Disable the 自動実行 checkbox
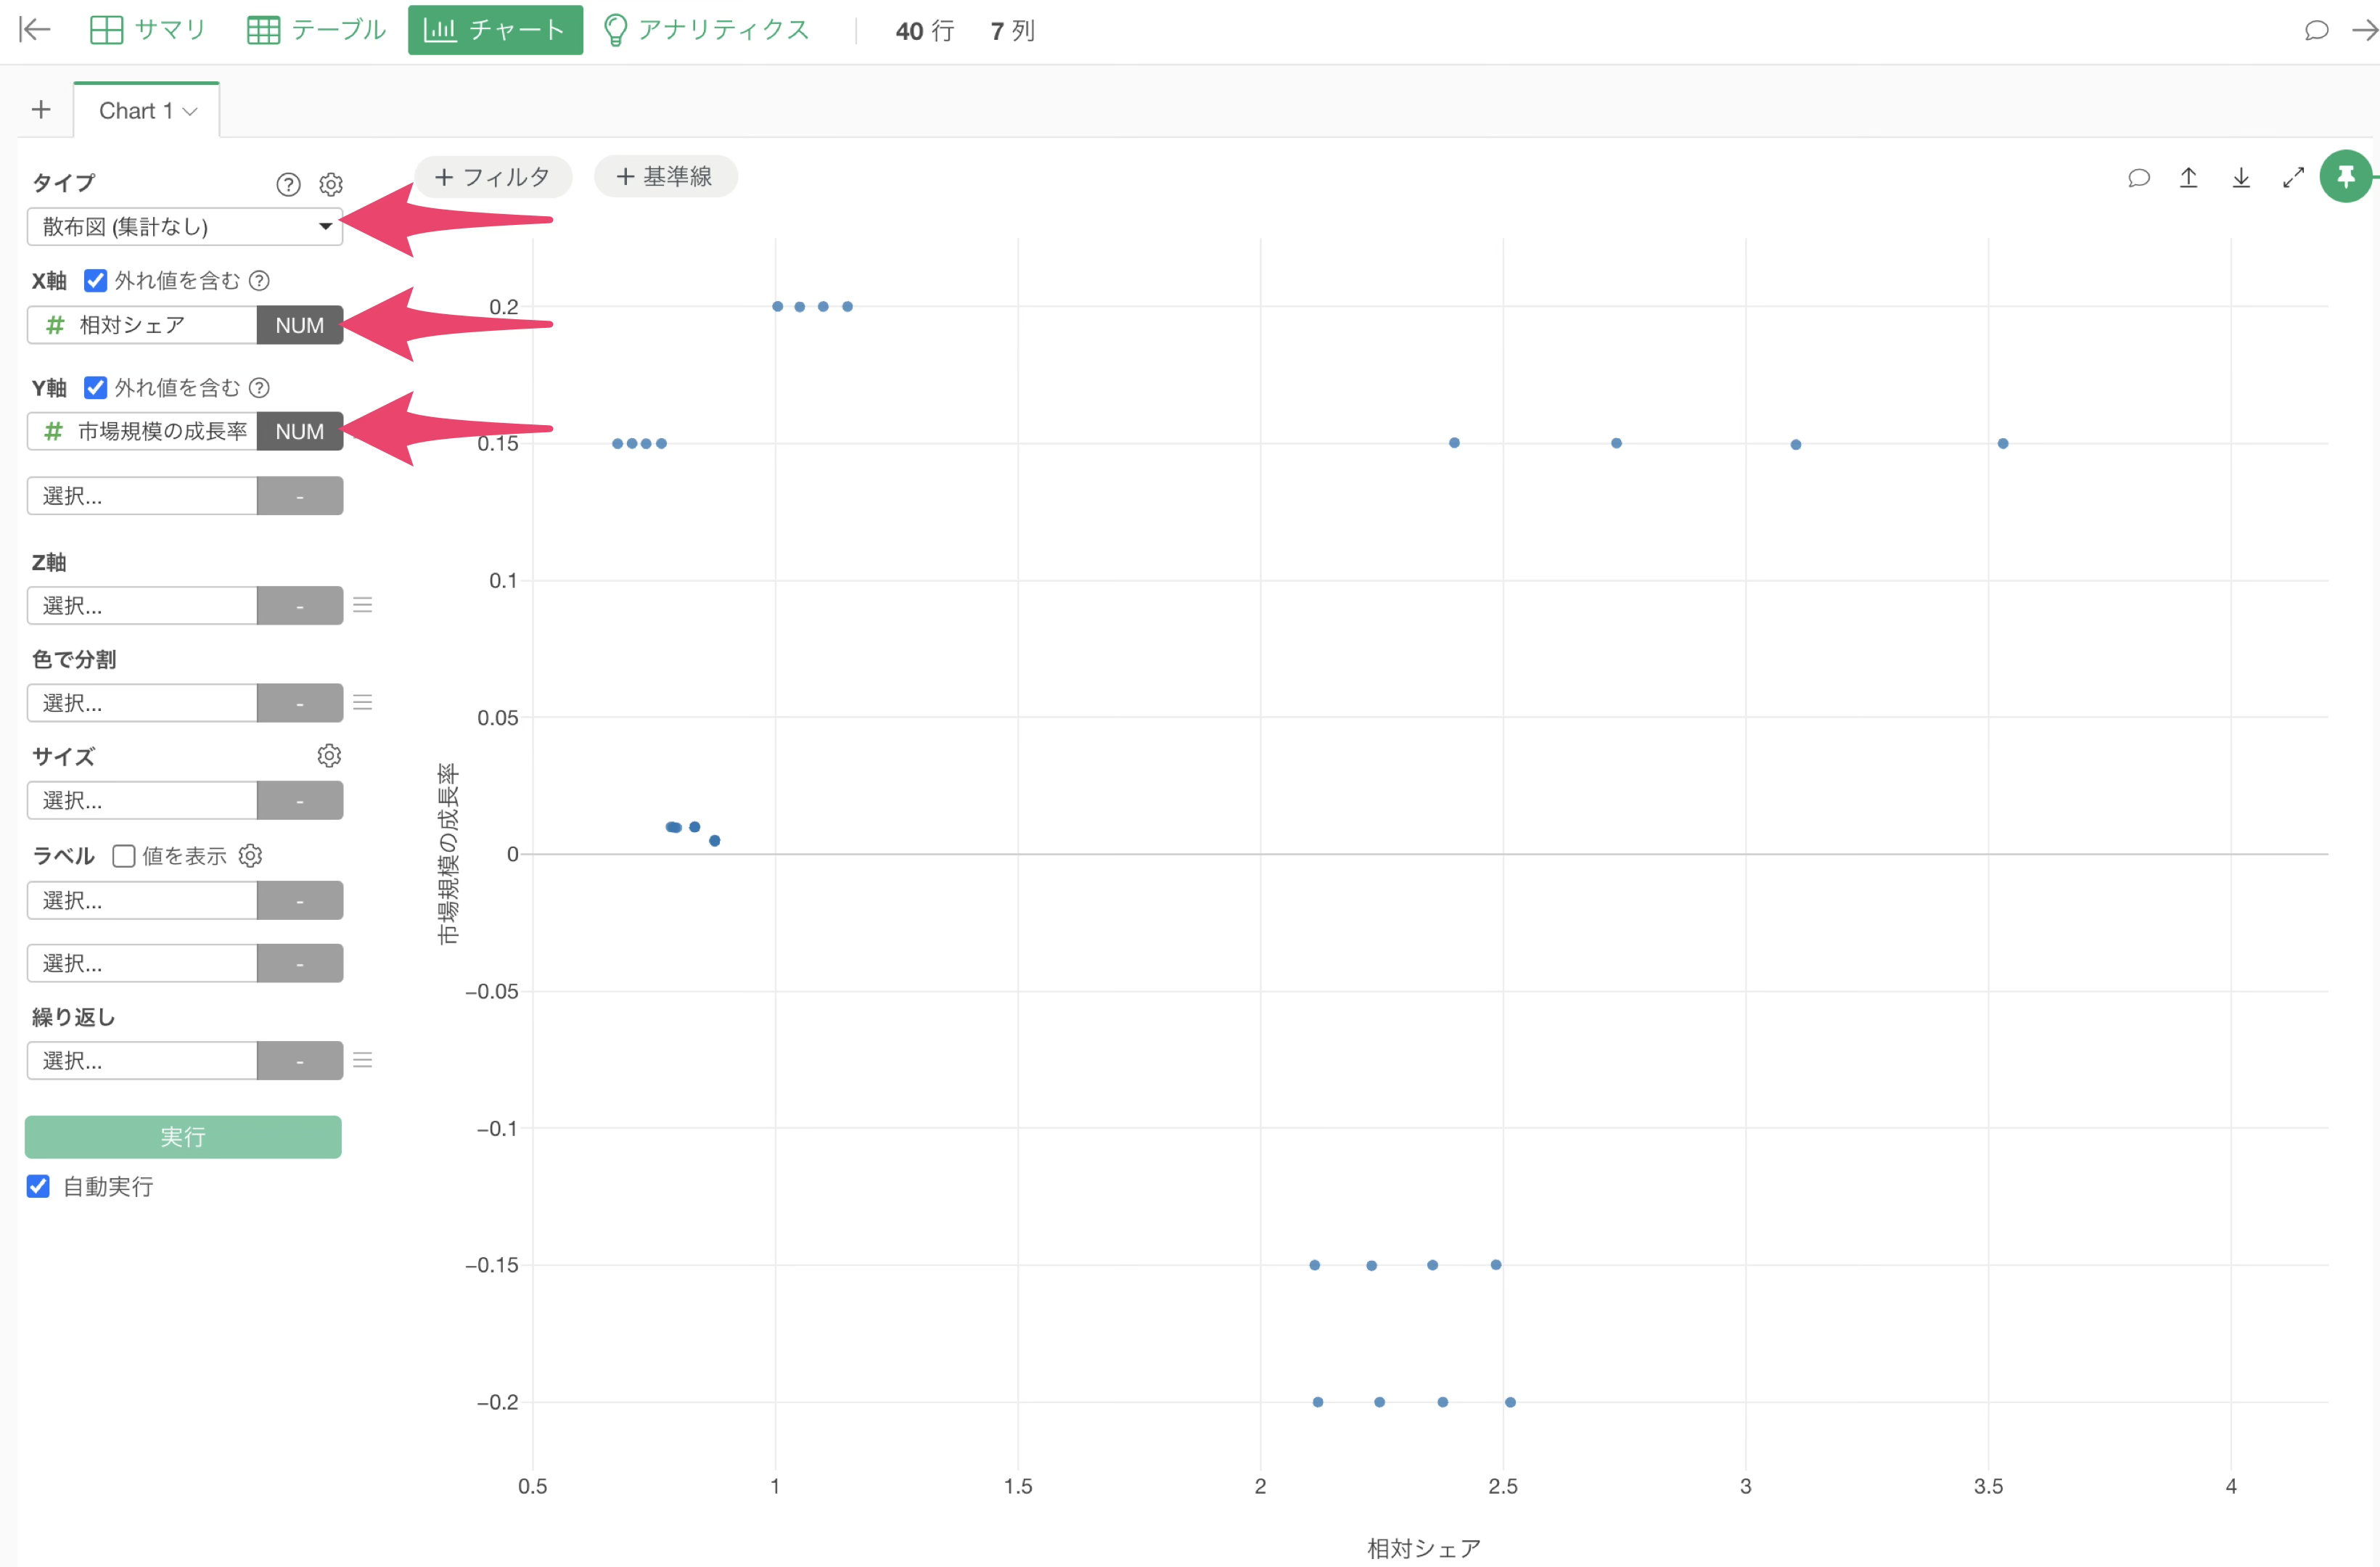Screen dimensions: 2380x1567 click(38, 1186)
